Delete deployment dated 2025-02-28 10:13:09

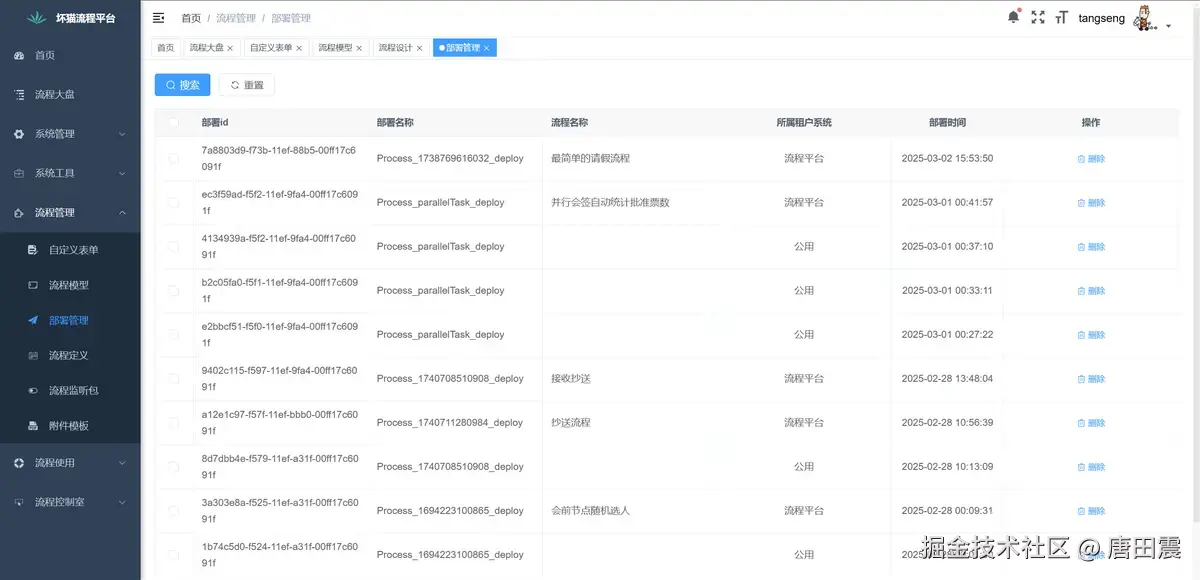tap(1091, 467)
